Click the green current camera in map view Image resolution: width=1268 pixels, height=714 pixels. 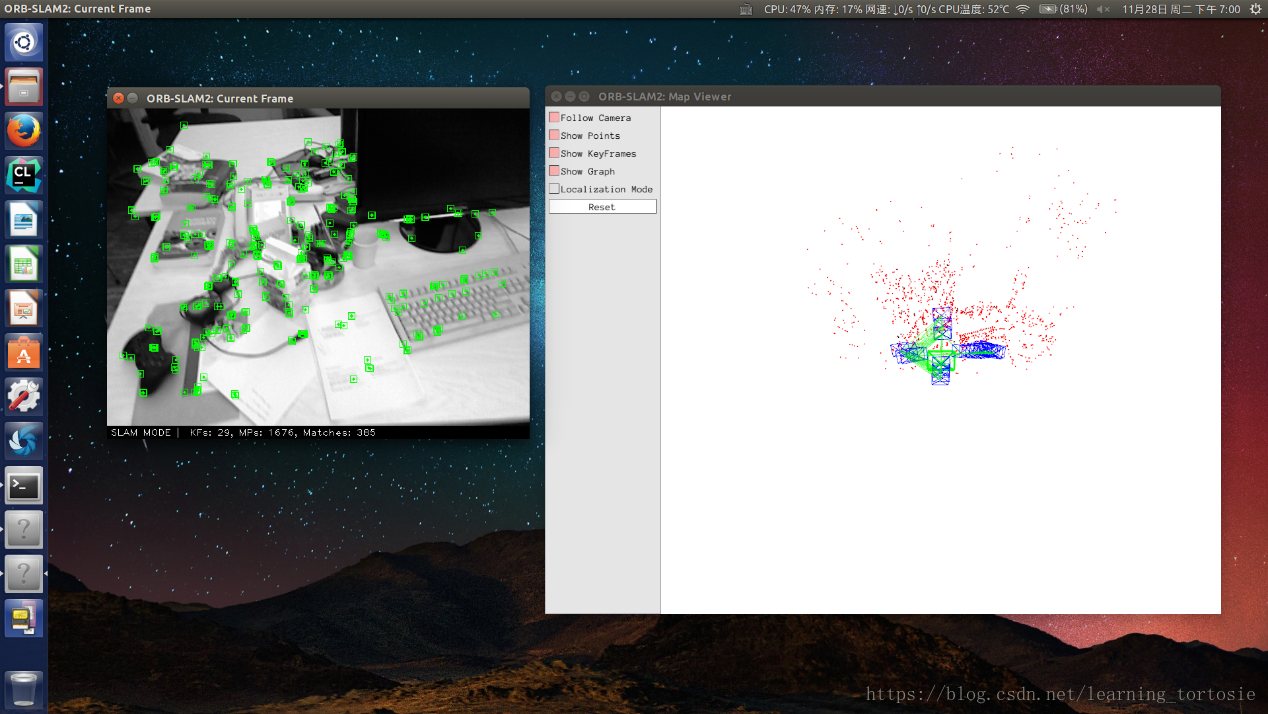click(x=940, y=360)
